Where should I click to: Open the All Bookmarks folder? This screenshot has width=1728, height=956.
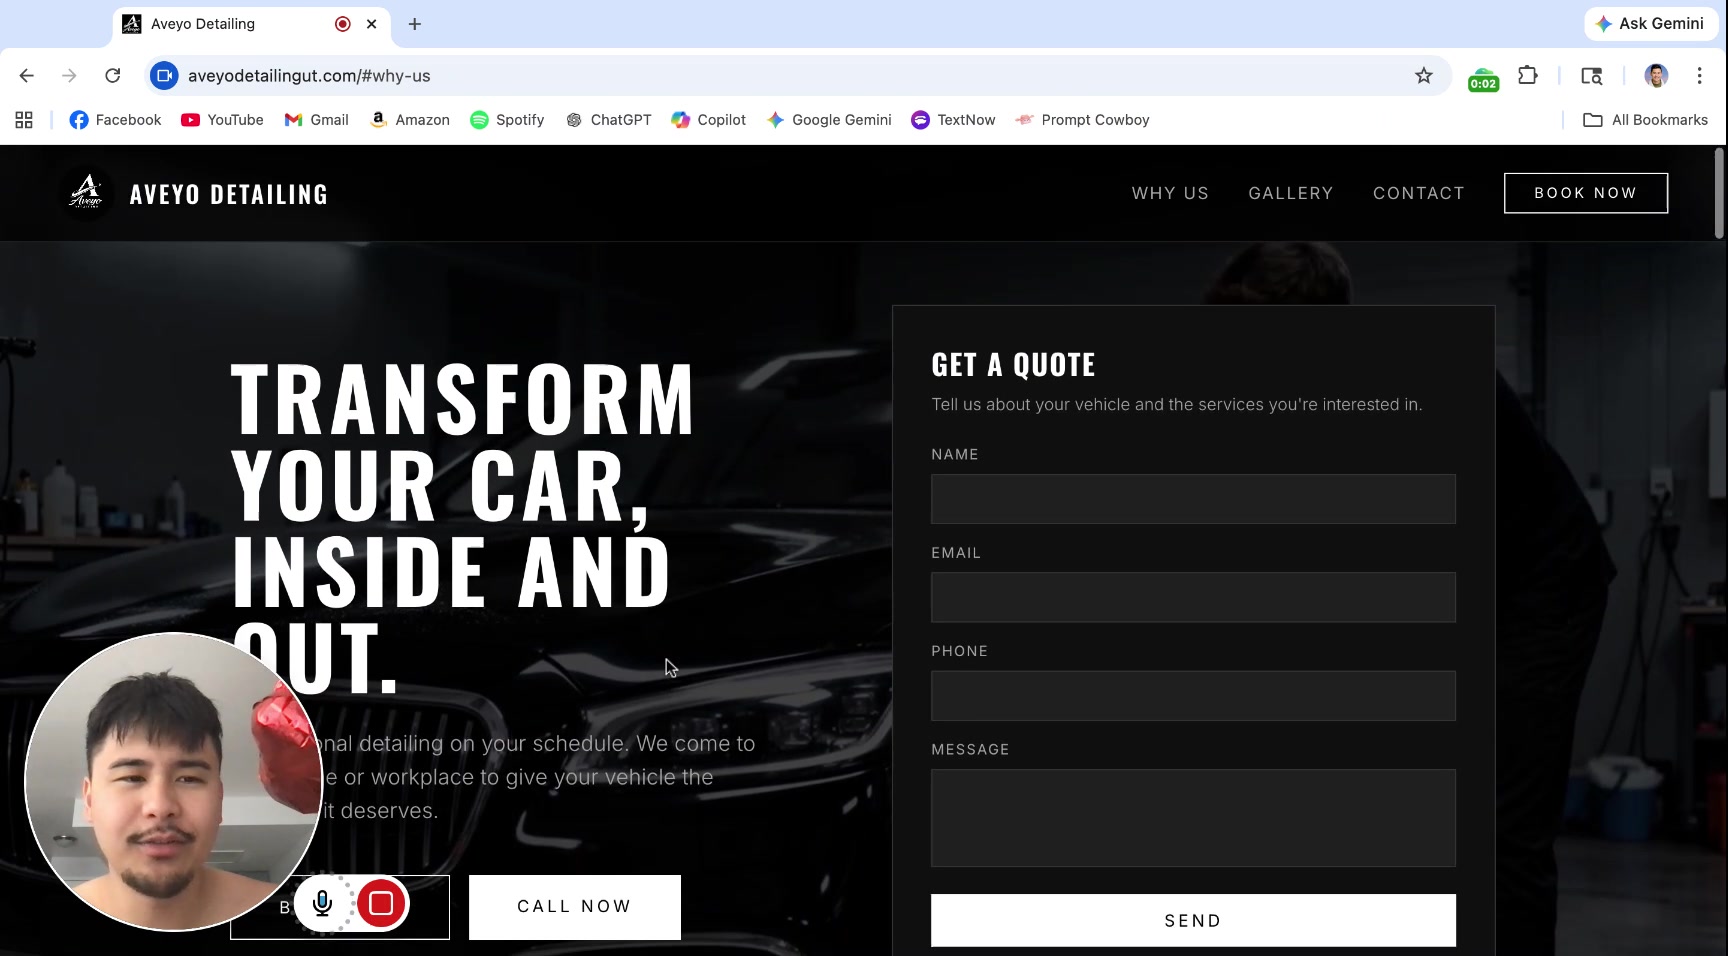(1645, 120)
